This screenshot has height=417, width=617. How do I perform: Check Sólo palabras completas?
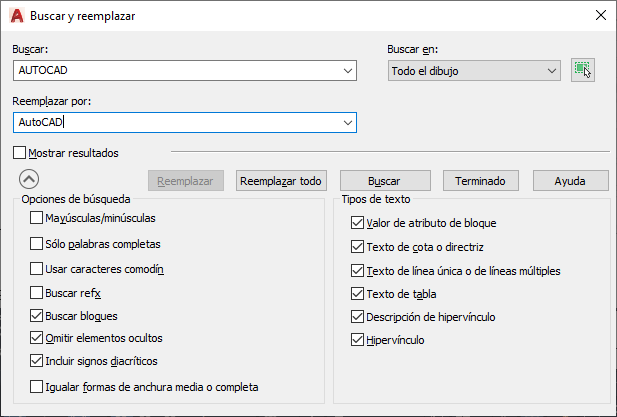tap(37, 243)
